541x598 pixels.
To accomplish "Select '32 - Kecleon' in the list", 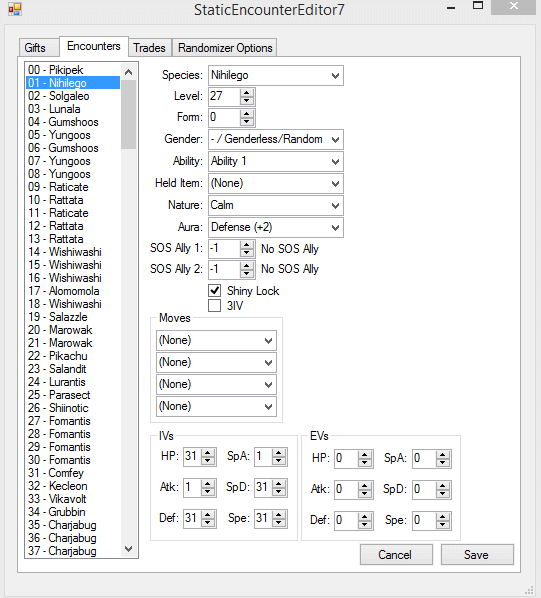I will [x=58, y=486].
